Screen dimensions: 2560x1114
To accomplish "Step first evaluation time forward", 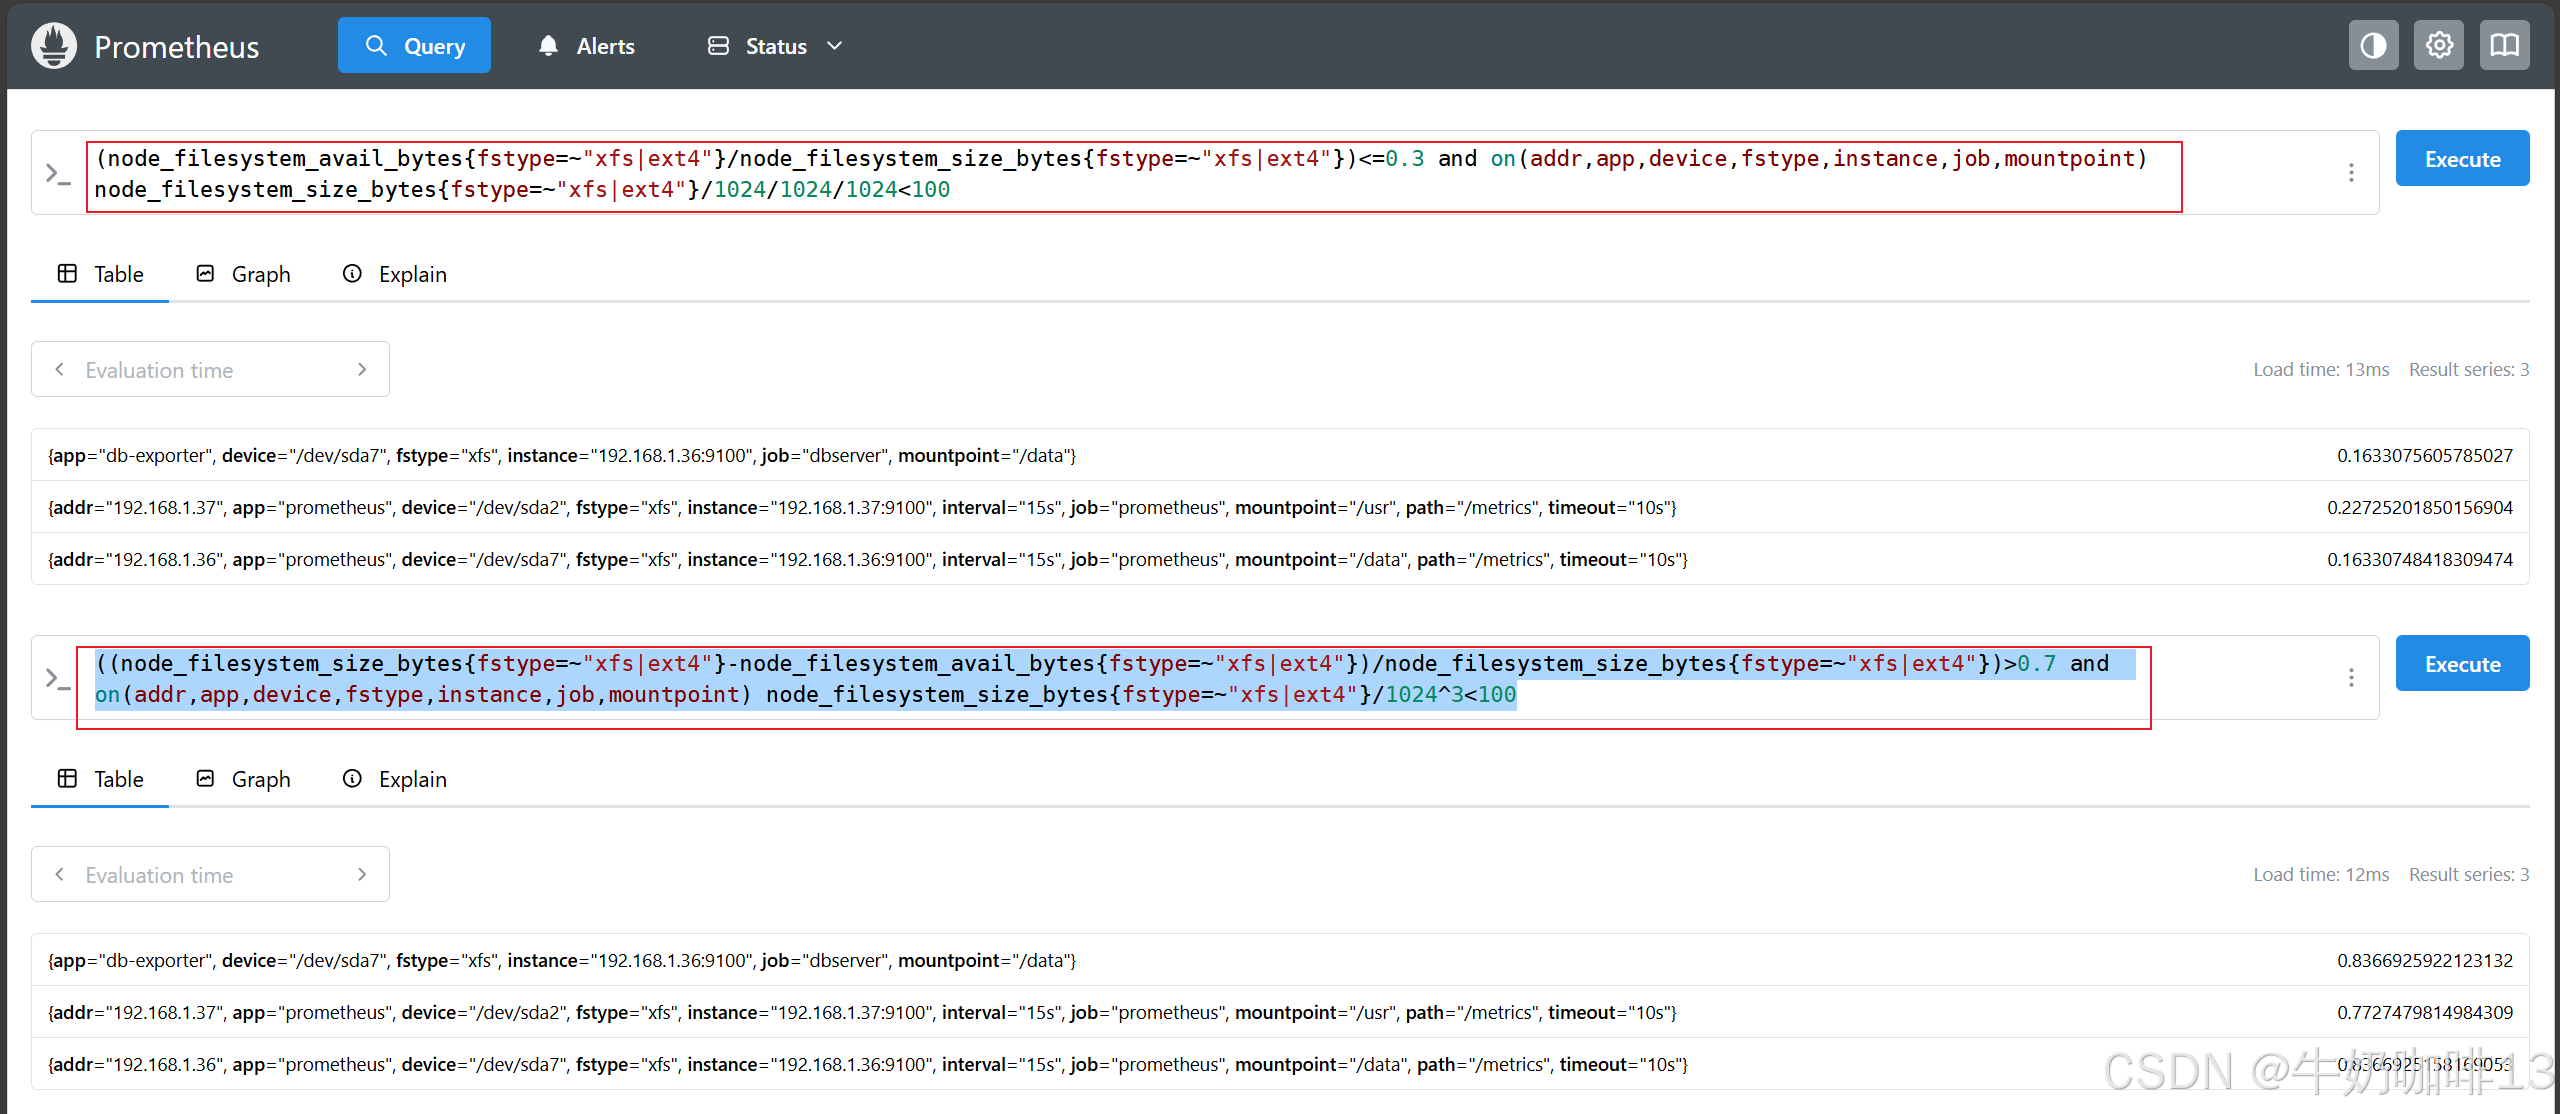I will click(362, 370).
